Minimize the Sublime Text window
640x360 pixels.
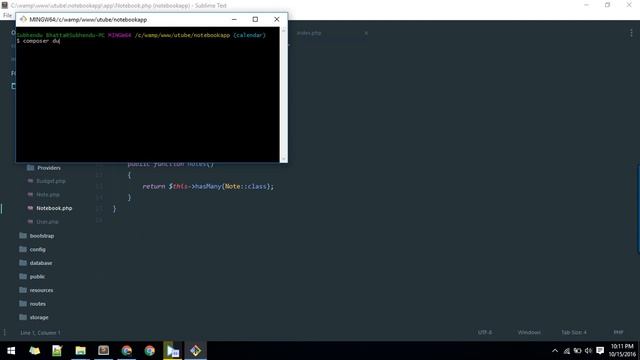tap(586, 5)
